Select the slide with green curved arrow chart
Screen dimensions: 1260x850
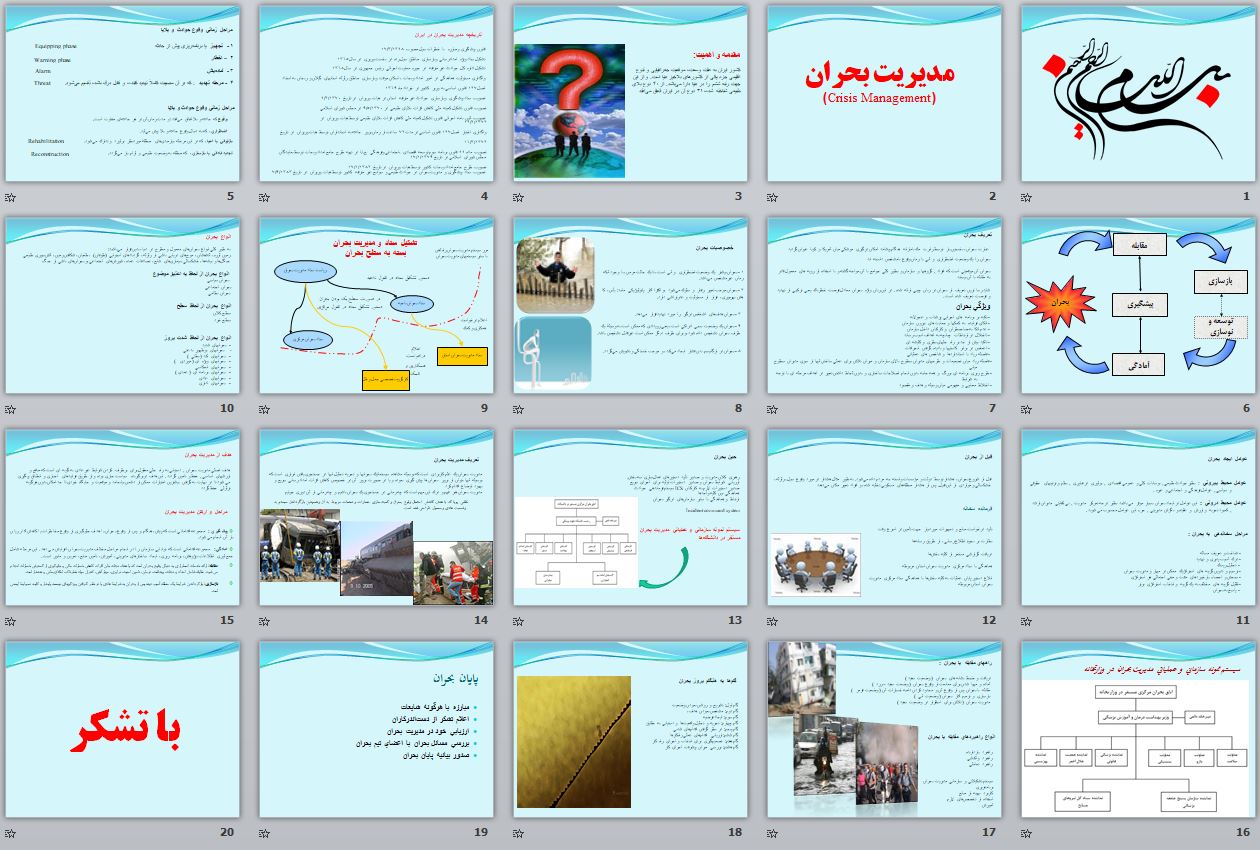pyautogui.click(x=630, y=518)
